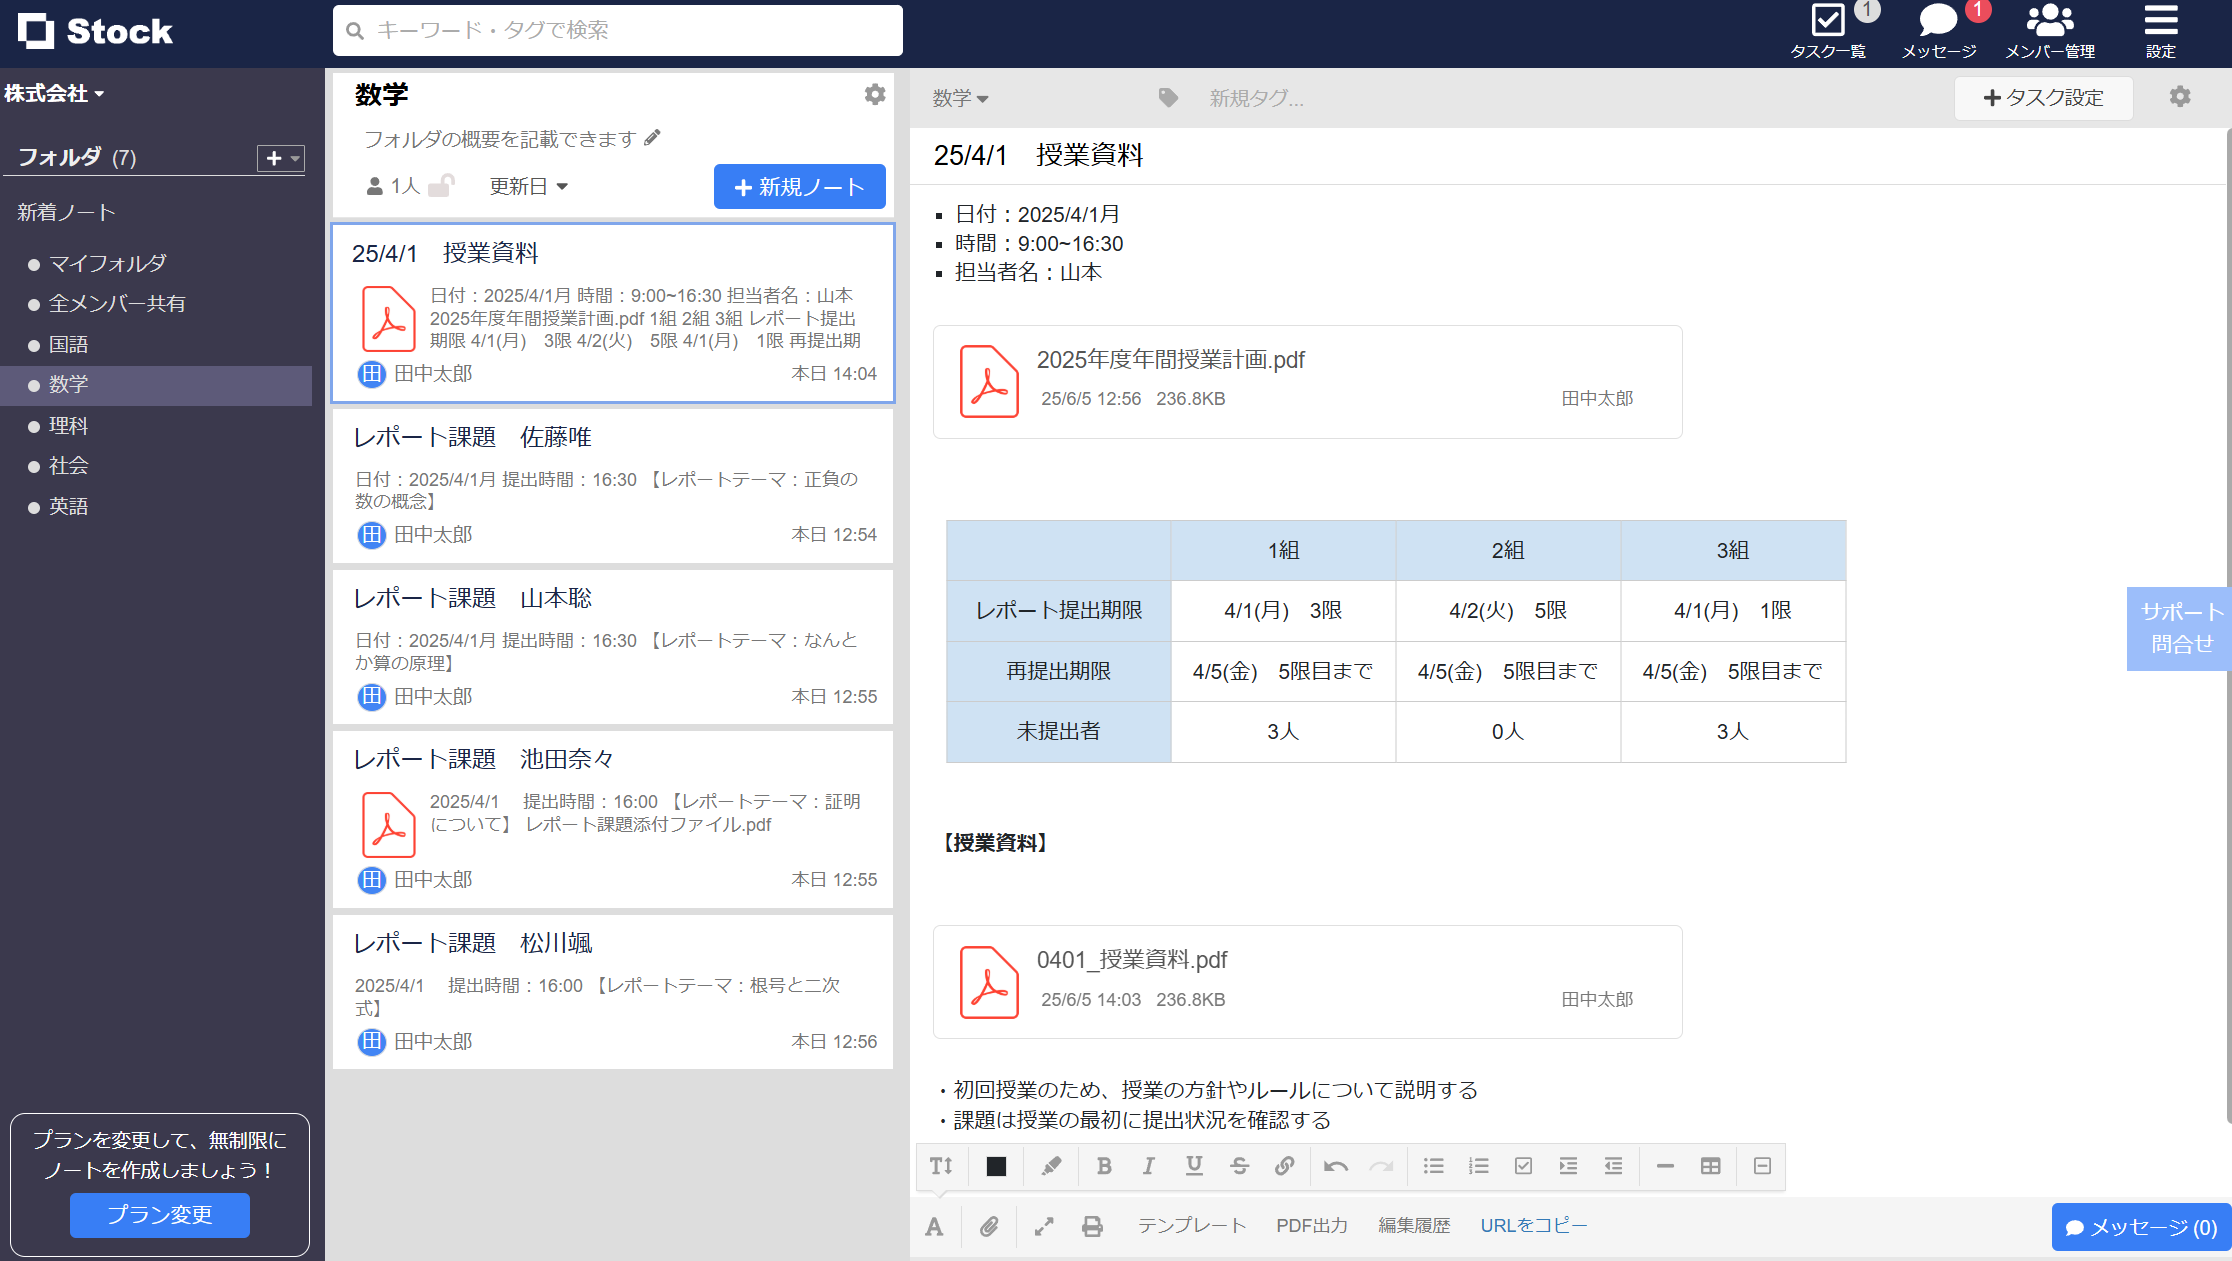Attach a file using the paperclip icon
Screen dimensions: 2232x1261
[990, 1226]
